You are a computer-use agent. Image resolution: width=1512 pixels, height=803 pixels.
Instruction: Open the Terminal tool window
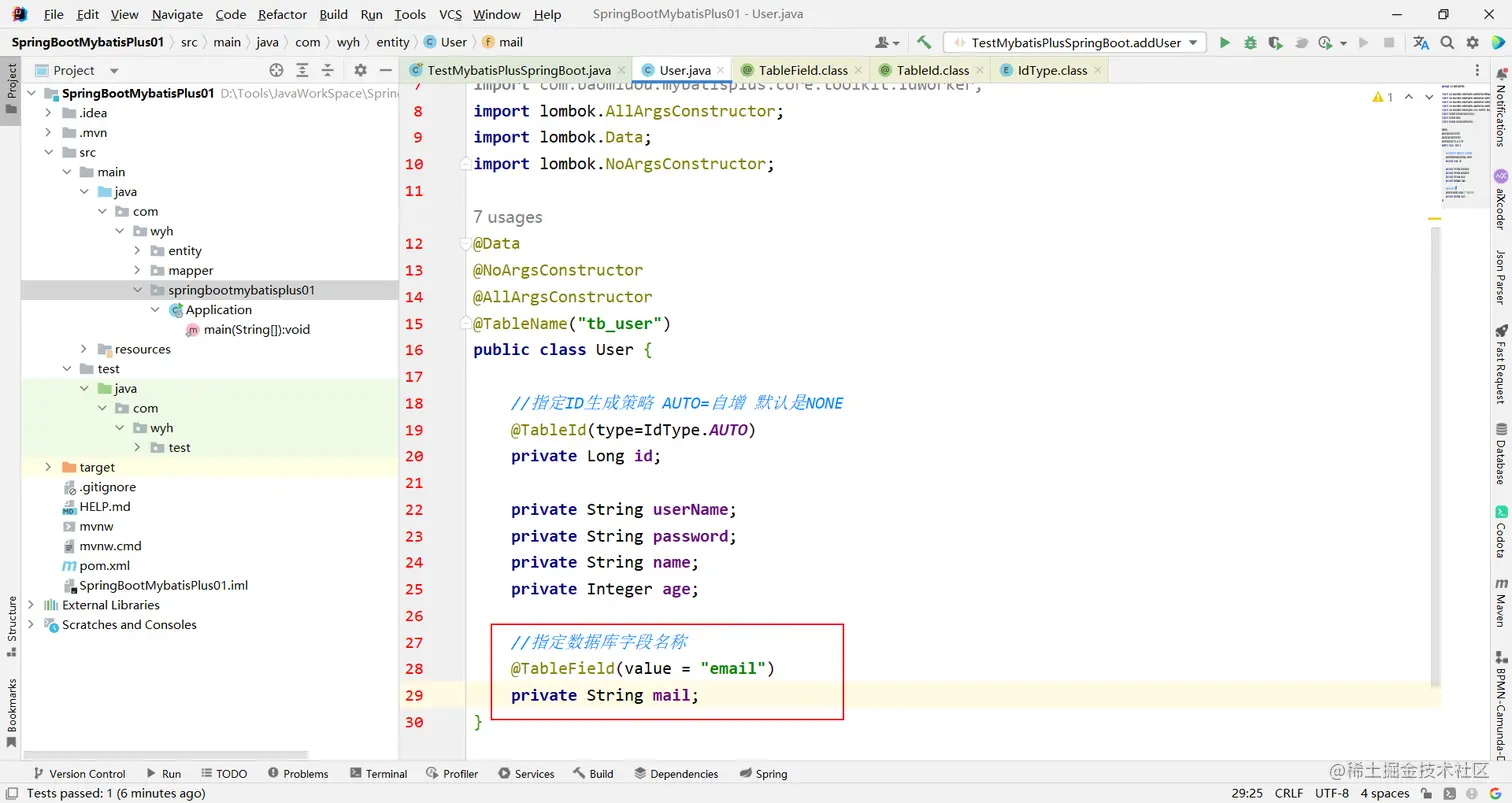click(378, 773)
